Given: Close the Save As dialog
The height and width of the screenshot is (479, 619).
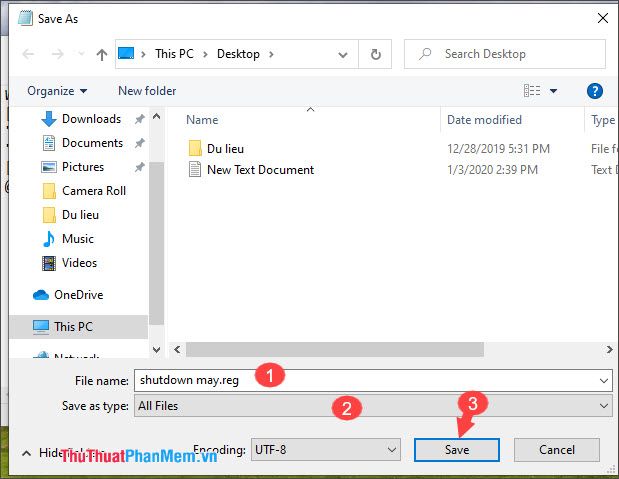Looking at the screenshot, I should point(602,18).
